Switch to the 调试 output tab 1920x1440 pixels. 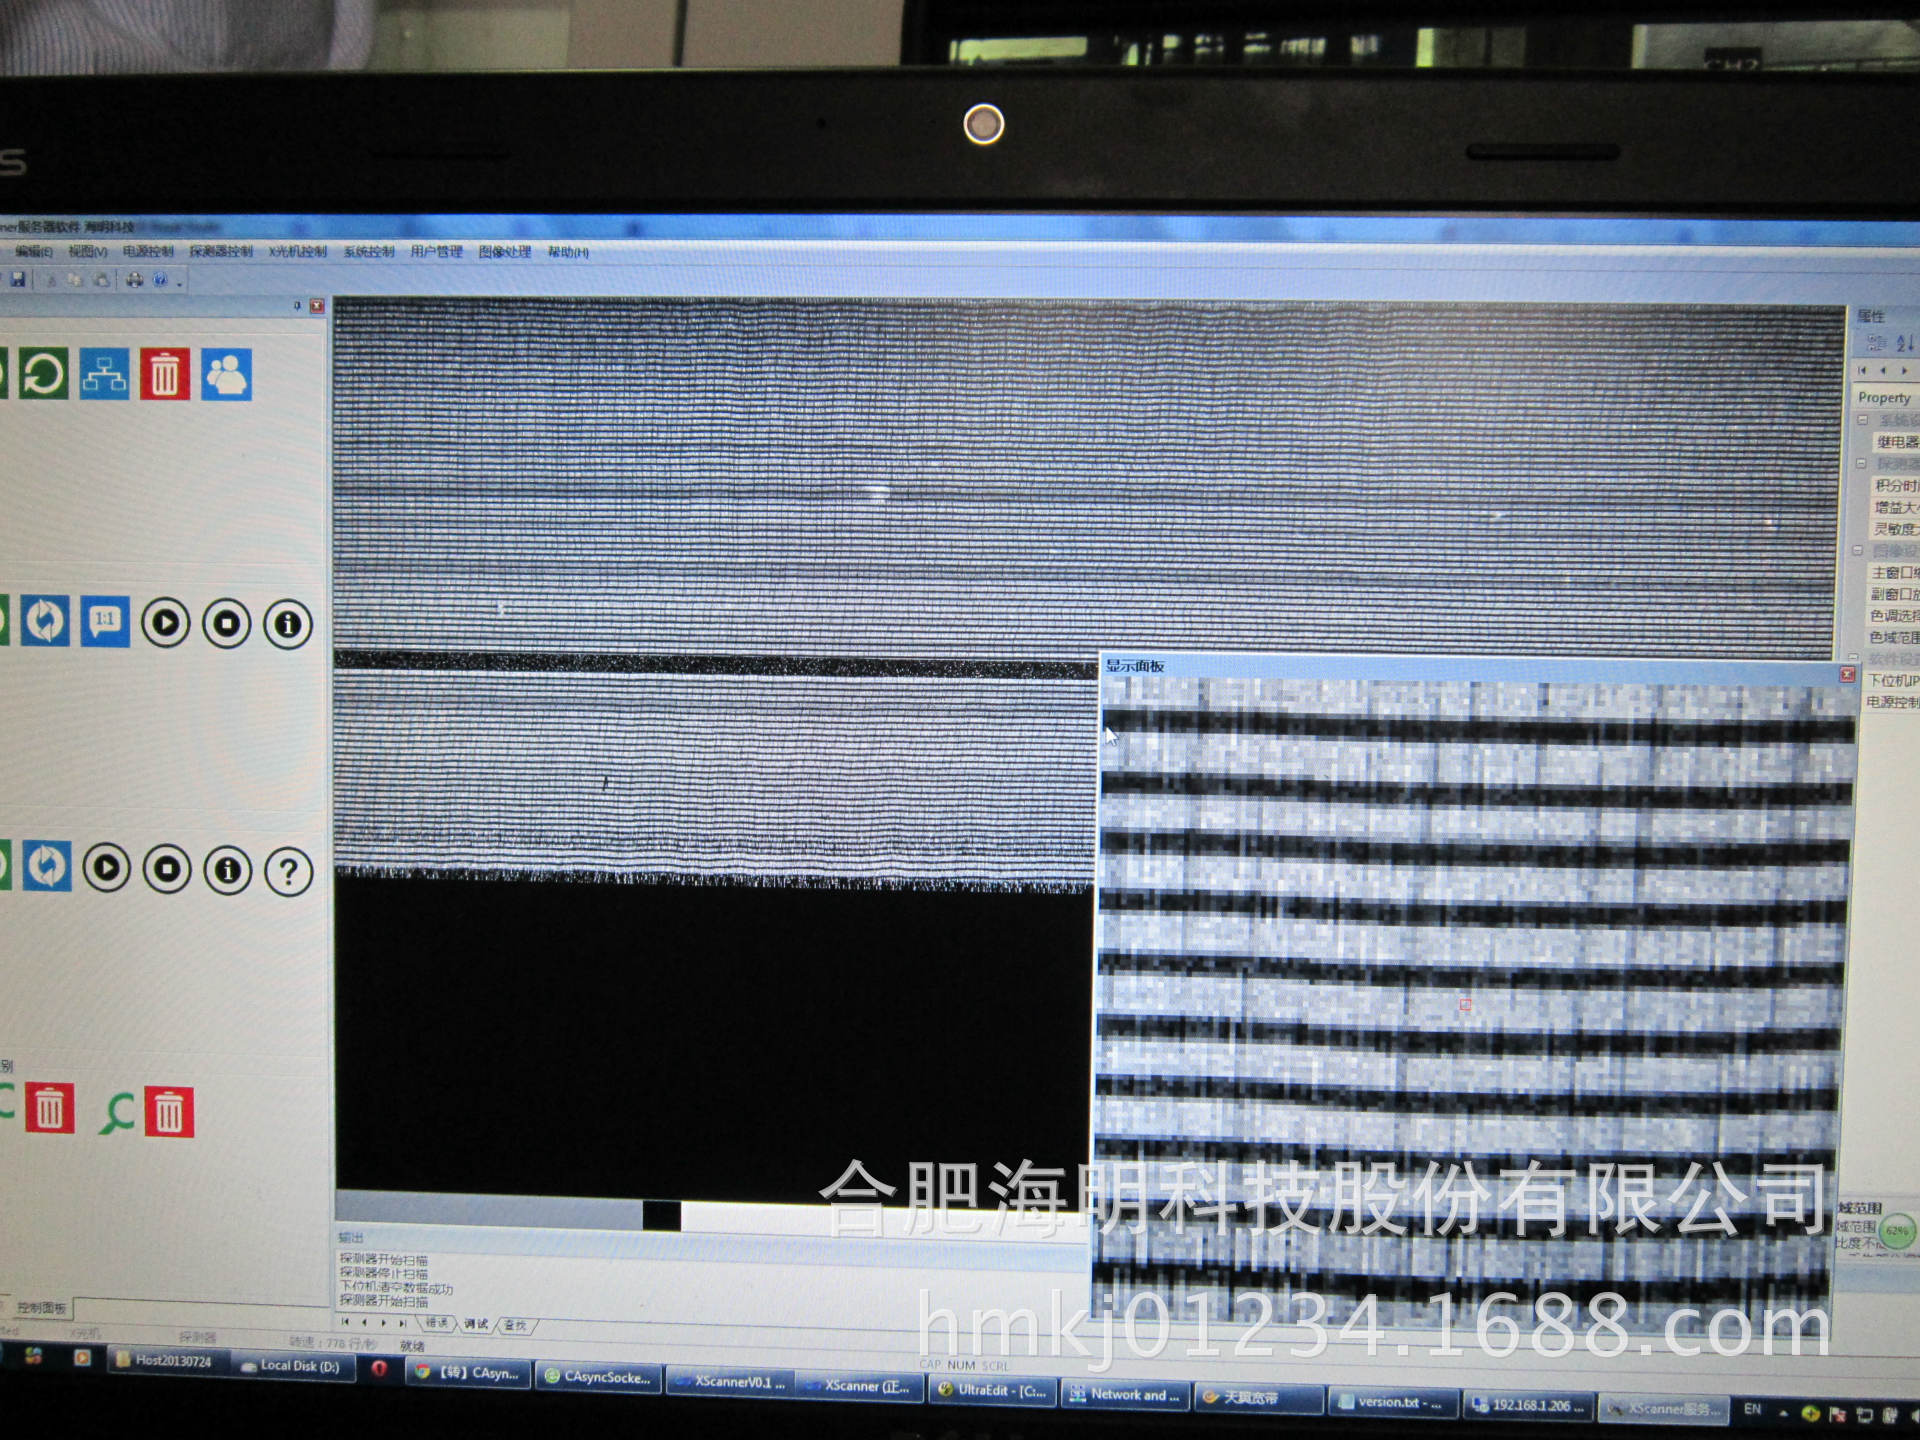476,1324
